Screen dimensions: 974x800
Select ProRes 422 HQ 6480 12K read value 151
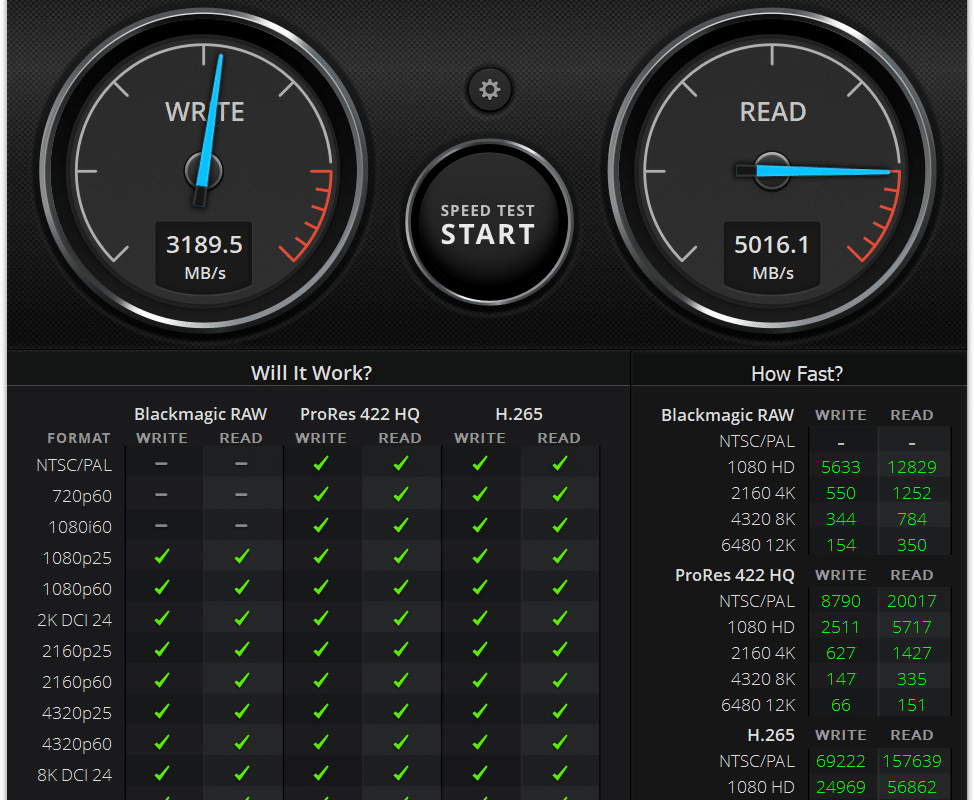click(912, 706)
